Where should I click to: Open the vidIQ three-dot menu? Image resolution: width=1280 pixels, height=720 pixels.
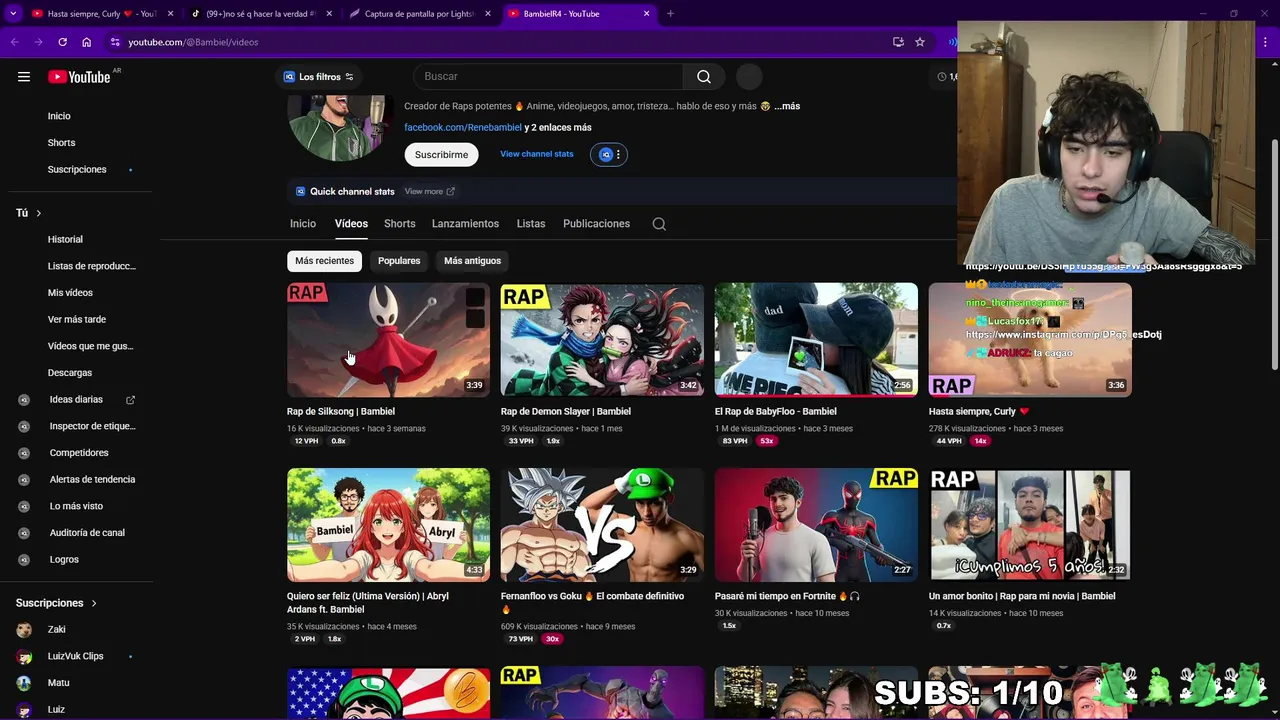618,154
